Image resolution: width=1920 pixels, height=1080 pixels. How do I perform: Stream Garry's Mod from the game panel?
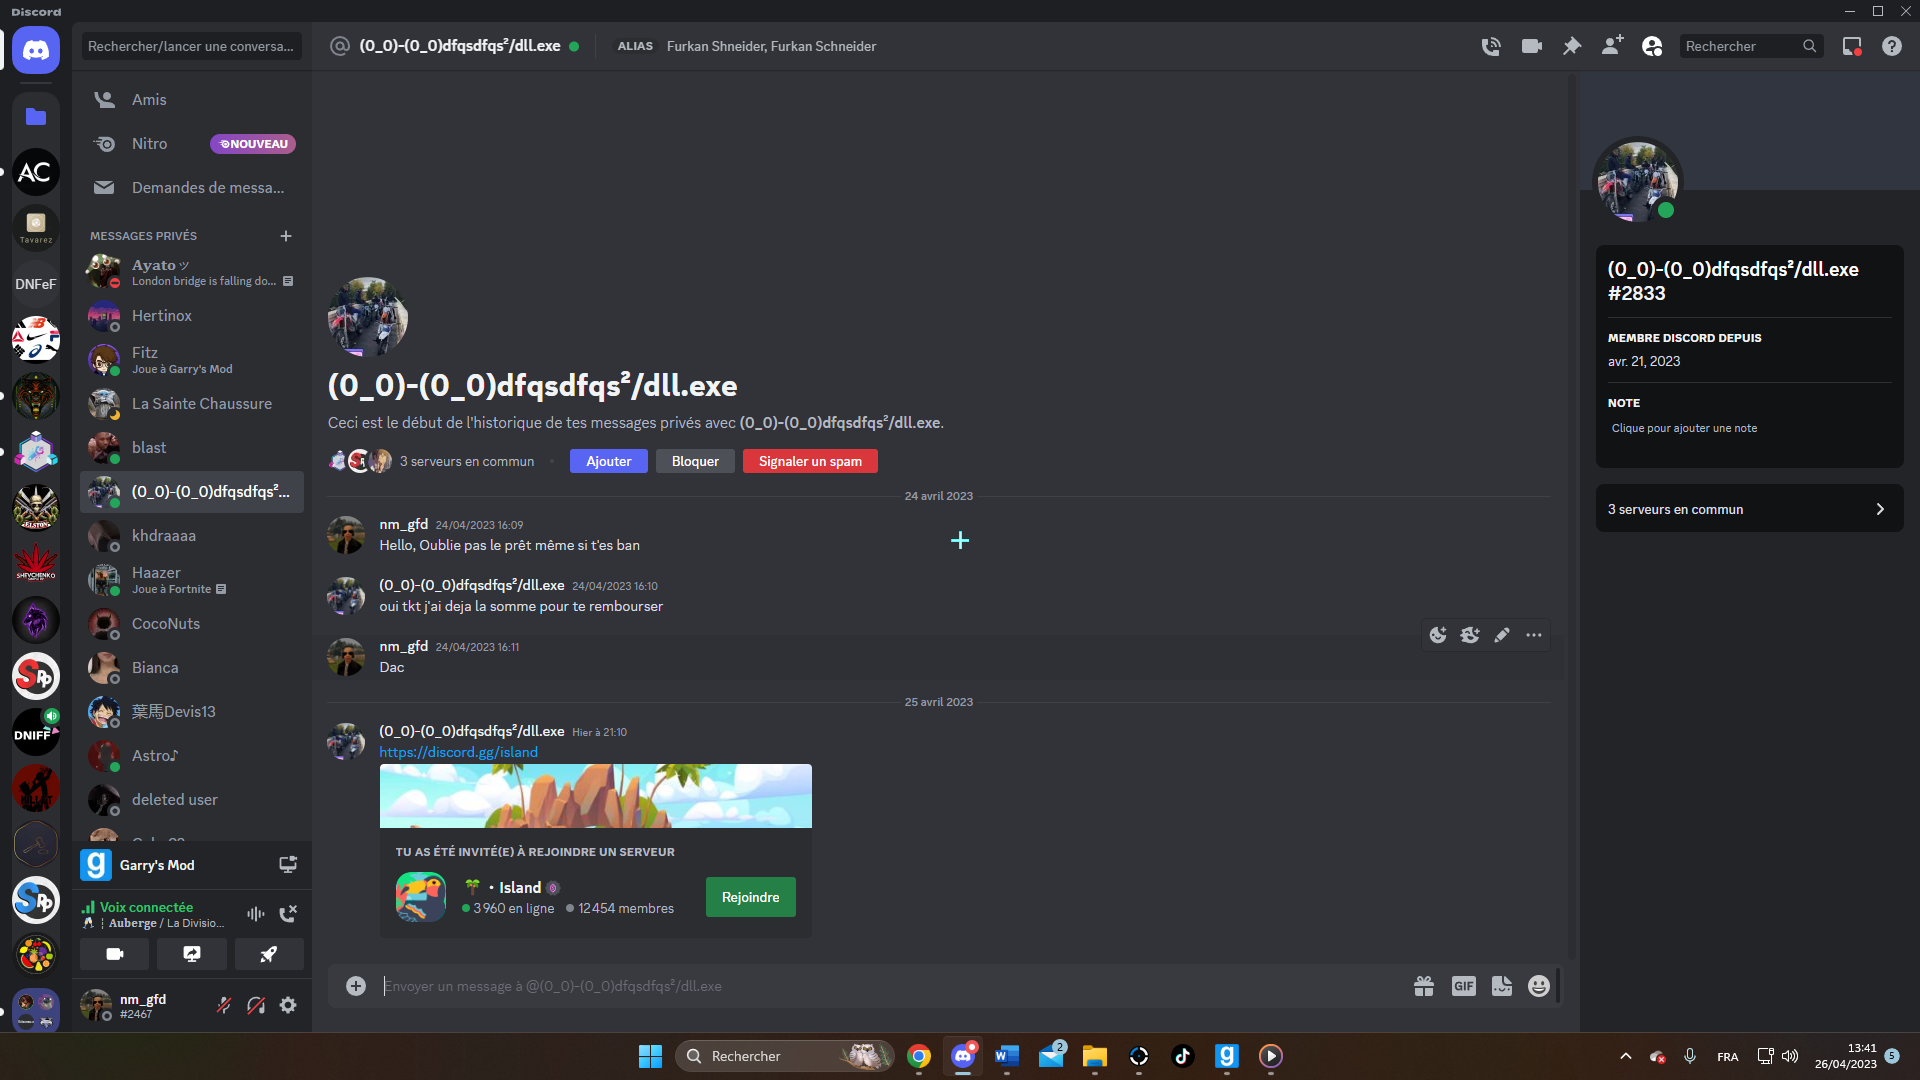point(288,865)
